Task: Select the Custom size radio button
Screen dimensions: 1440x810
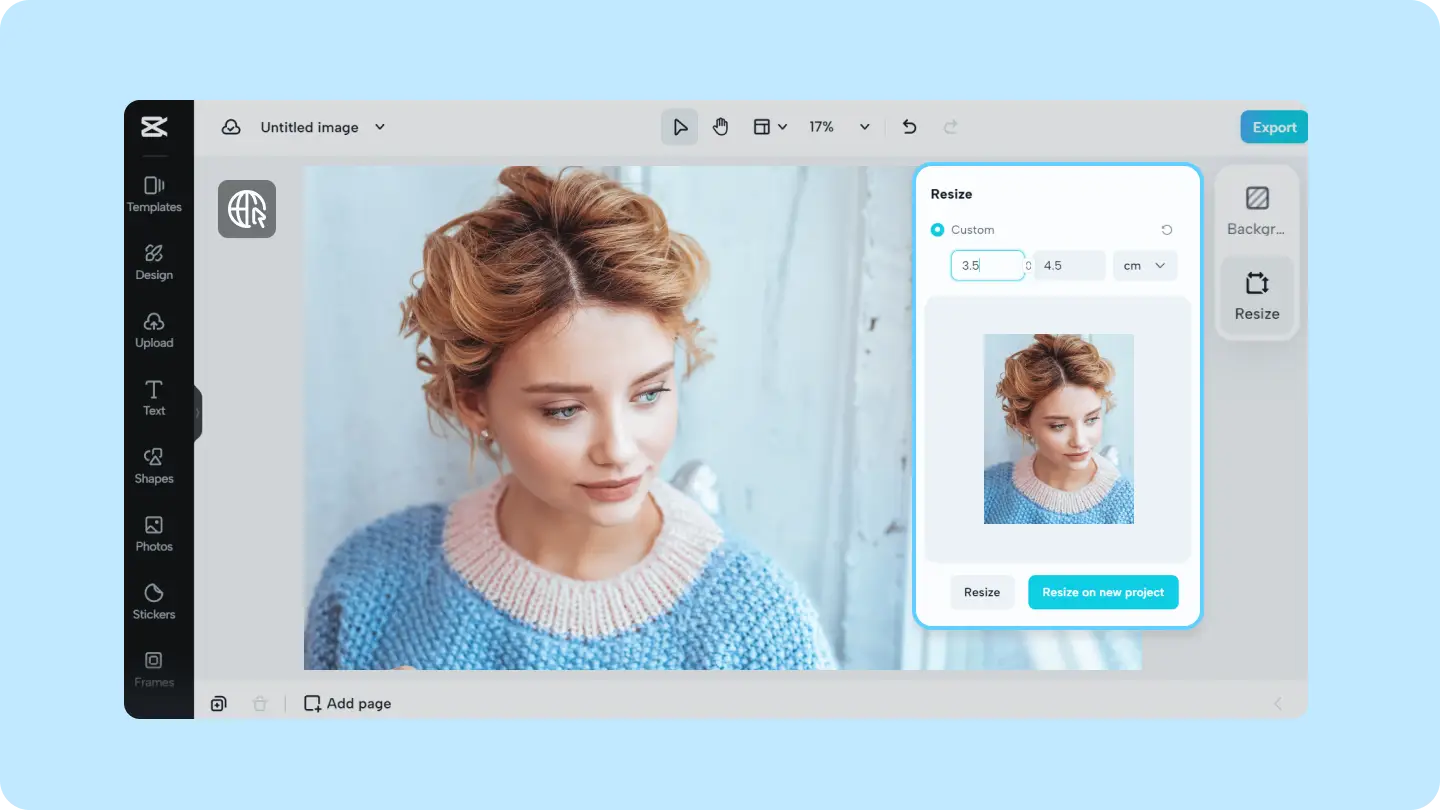Action: [x=937, y=230]
